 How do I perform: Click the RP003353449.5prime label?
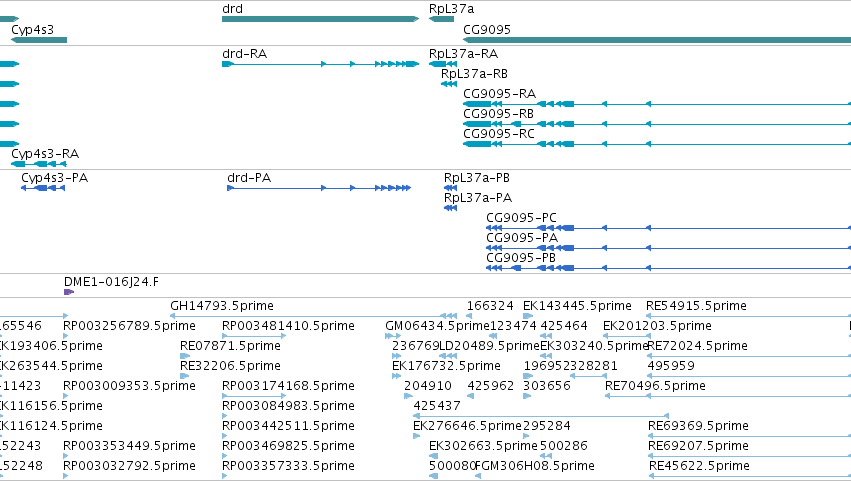[129, 447]
